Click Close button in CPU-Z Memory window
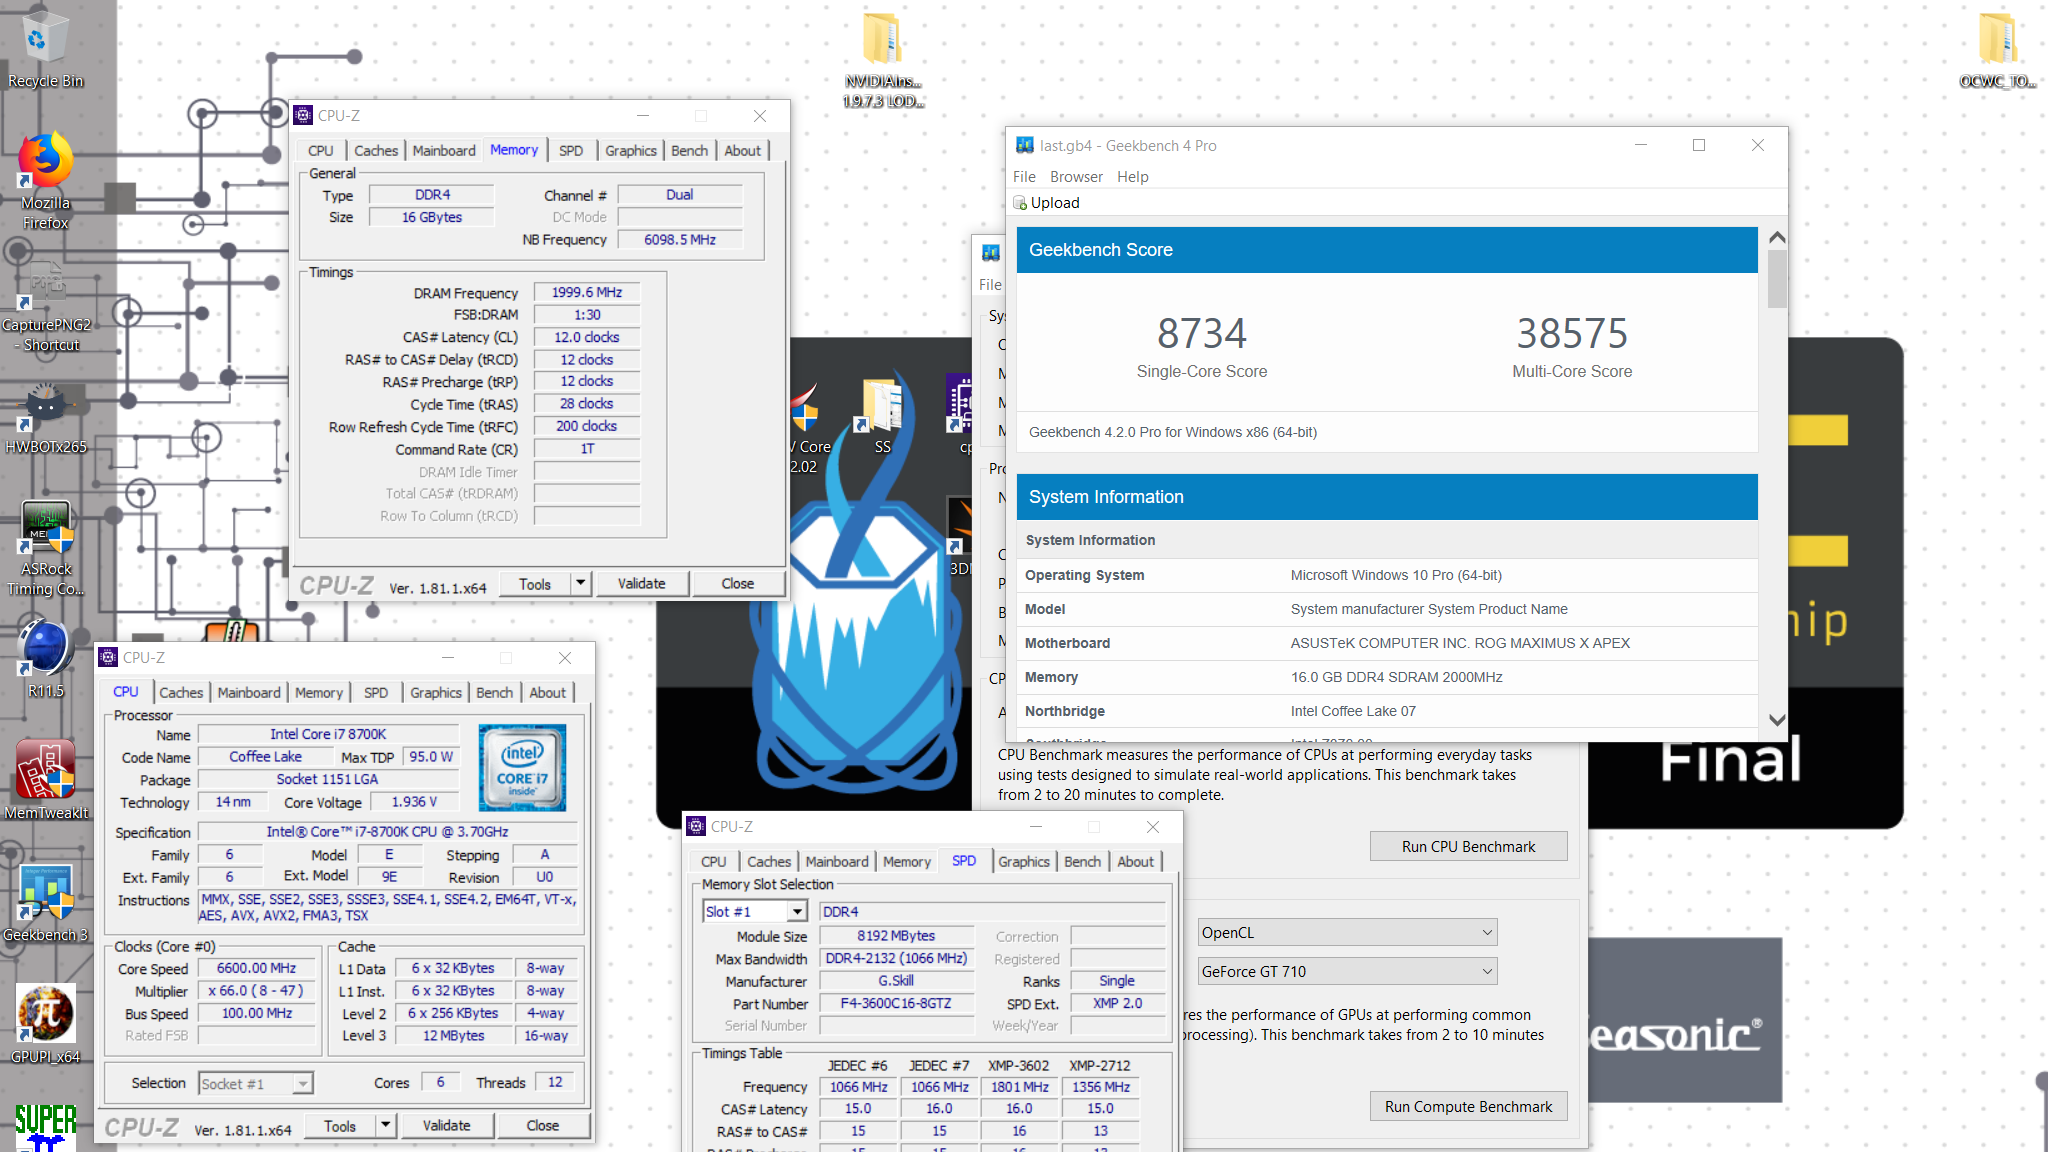Screen dimensions: 2048x1152 [738, 584]
